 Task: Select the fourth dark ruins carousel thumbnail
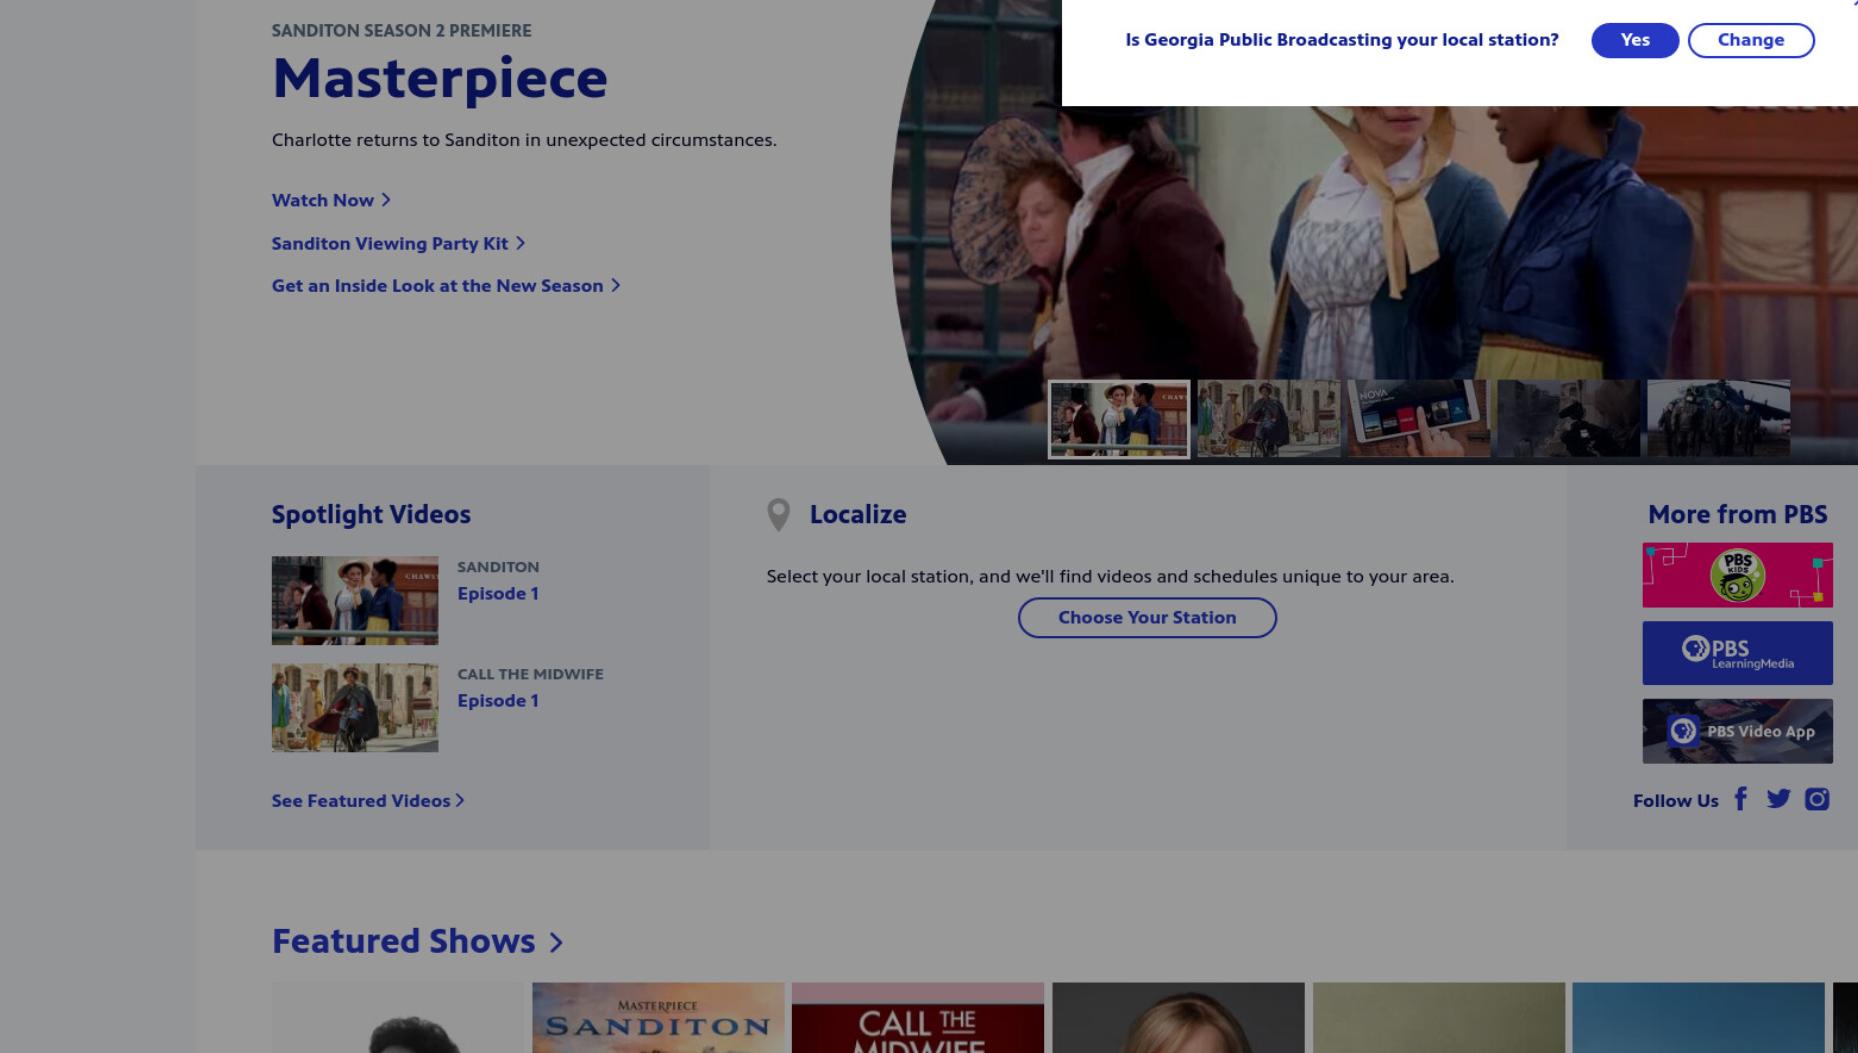click(1568, 419)
